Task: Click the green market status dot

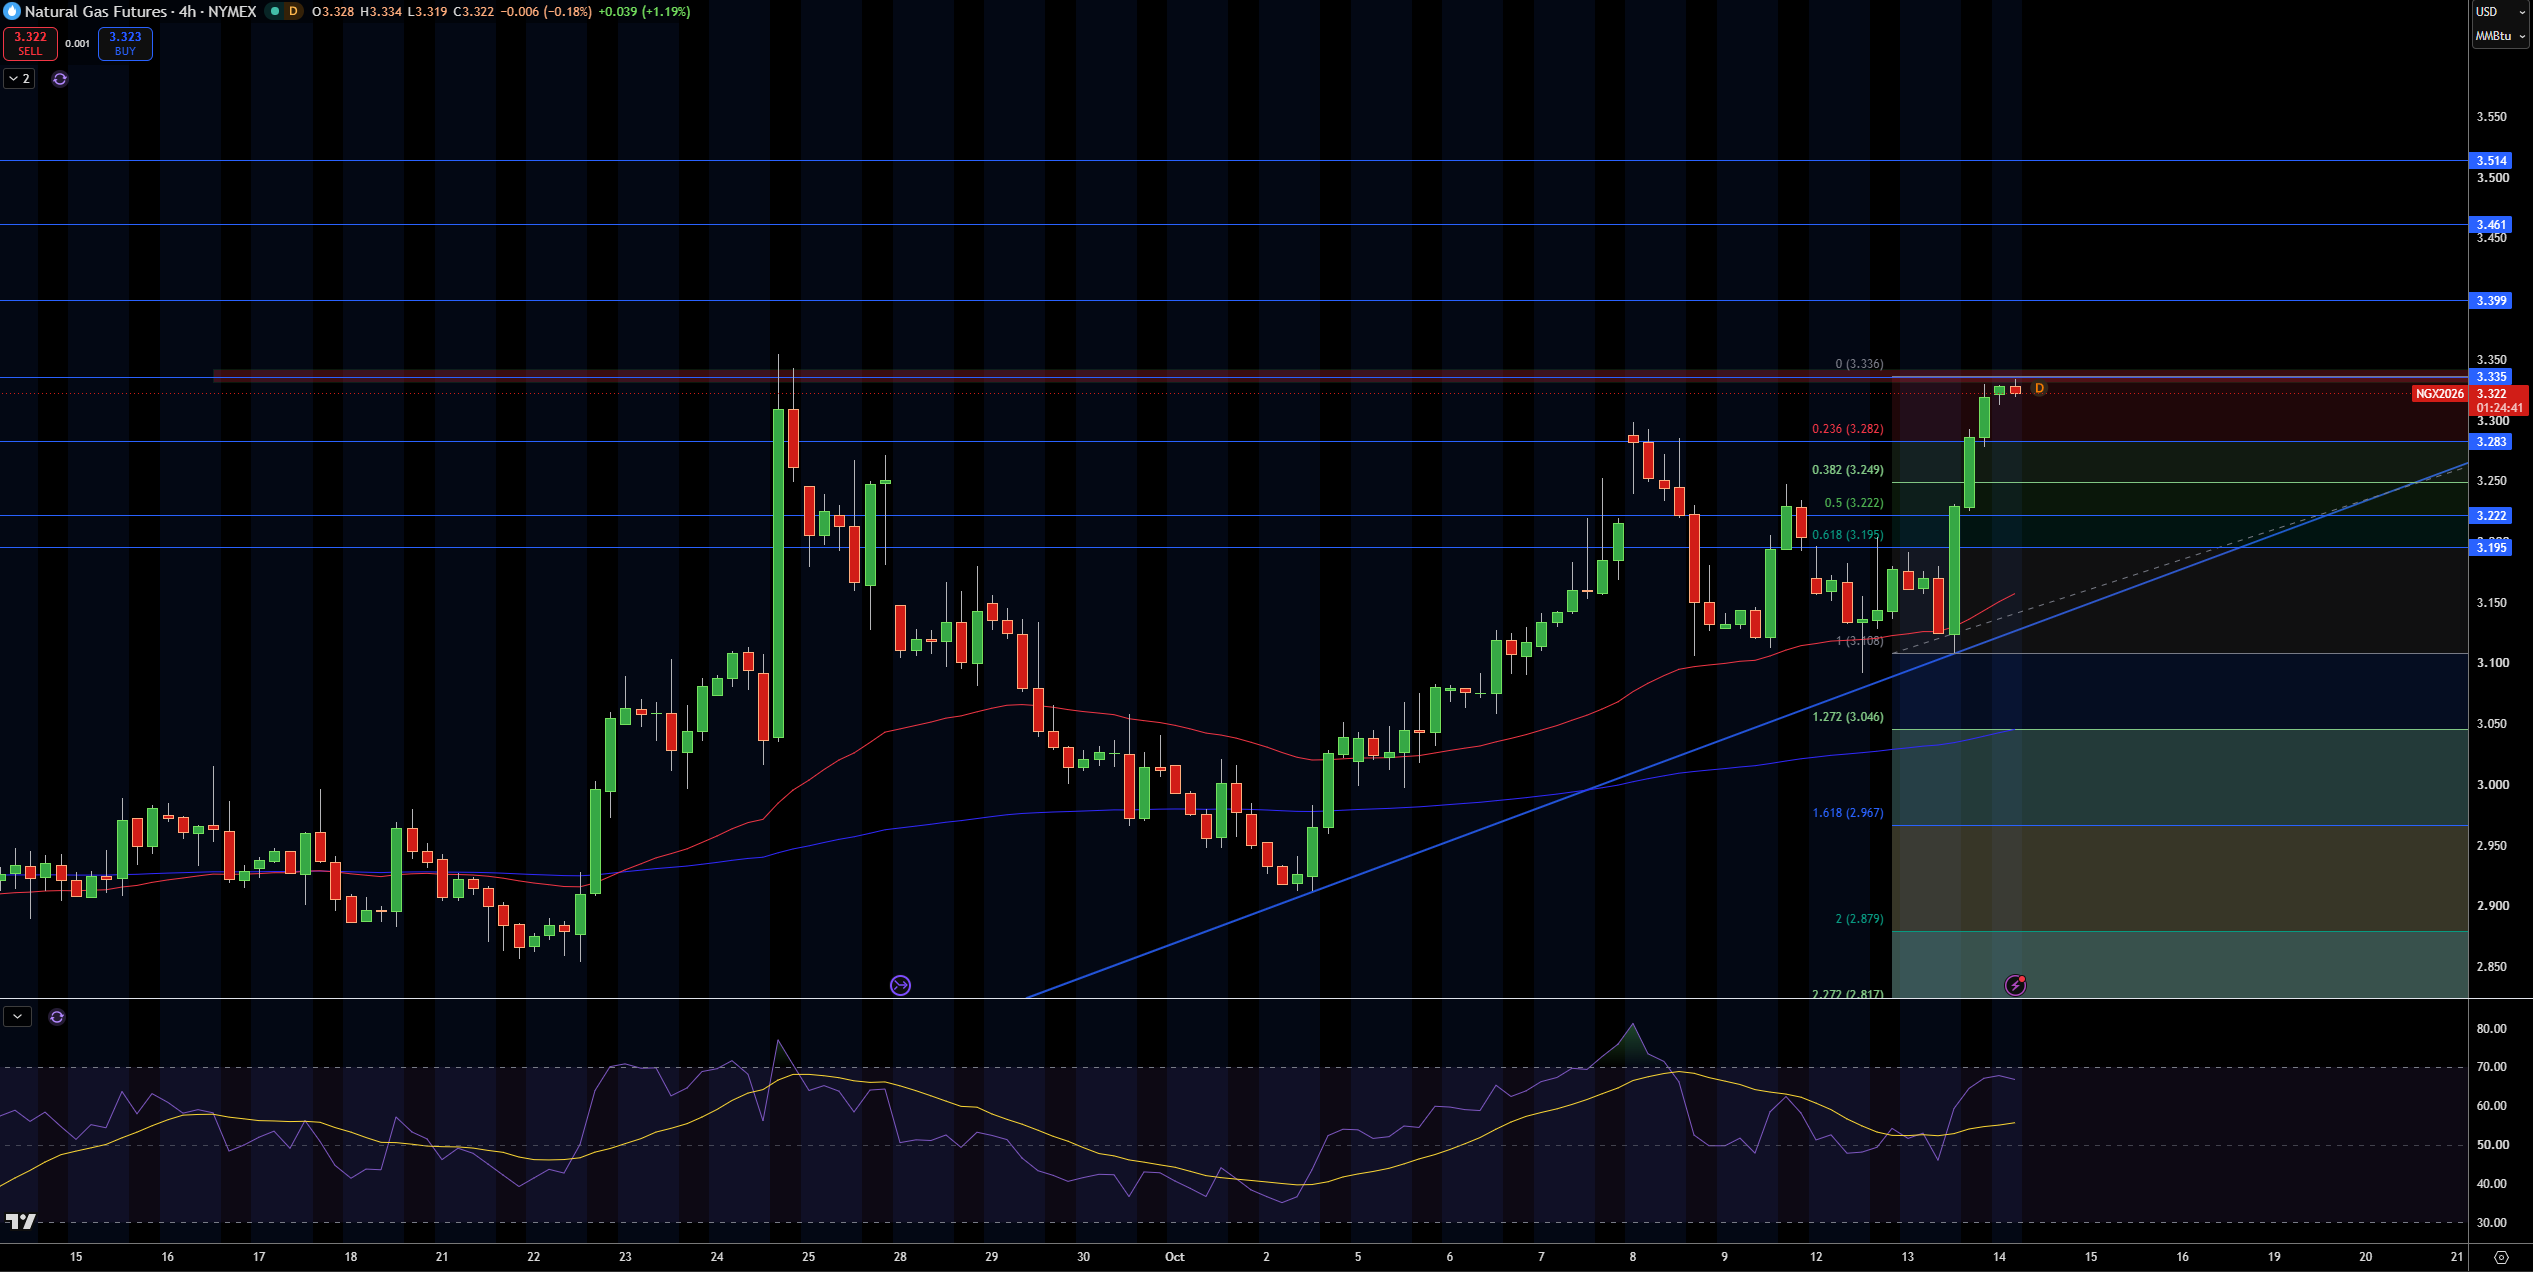Action: (274, 11)
